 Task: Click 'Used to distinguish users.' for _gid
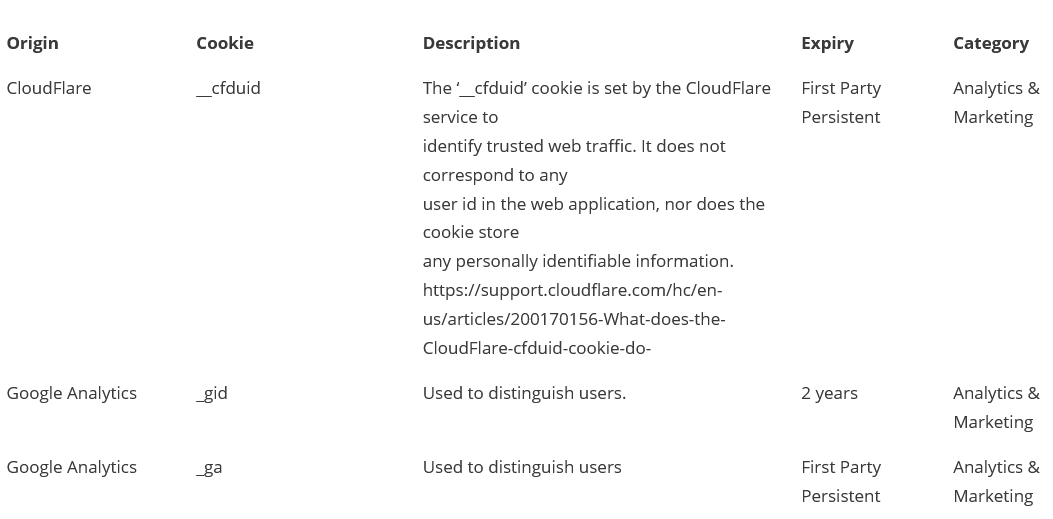524,393
